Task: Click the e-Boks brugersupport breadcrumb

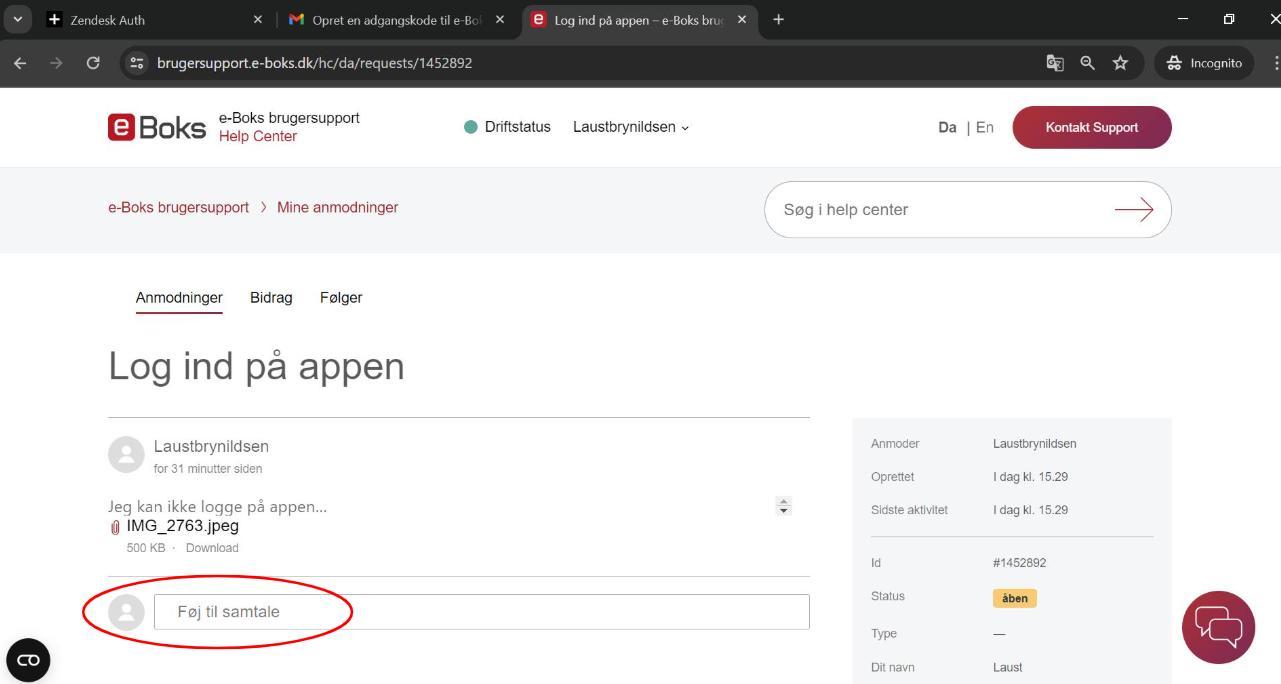Action: pyautogui.click(x=178, y=207)
